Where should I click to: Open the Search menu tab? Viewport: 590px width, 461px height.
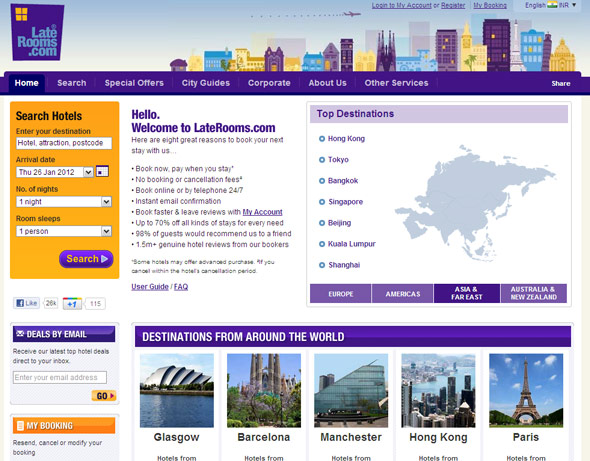point(71,83)
